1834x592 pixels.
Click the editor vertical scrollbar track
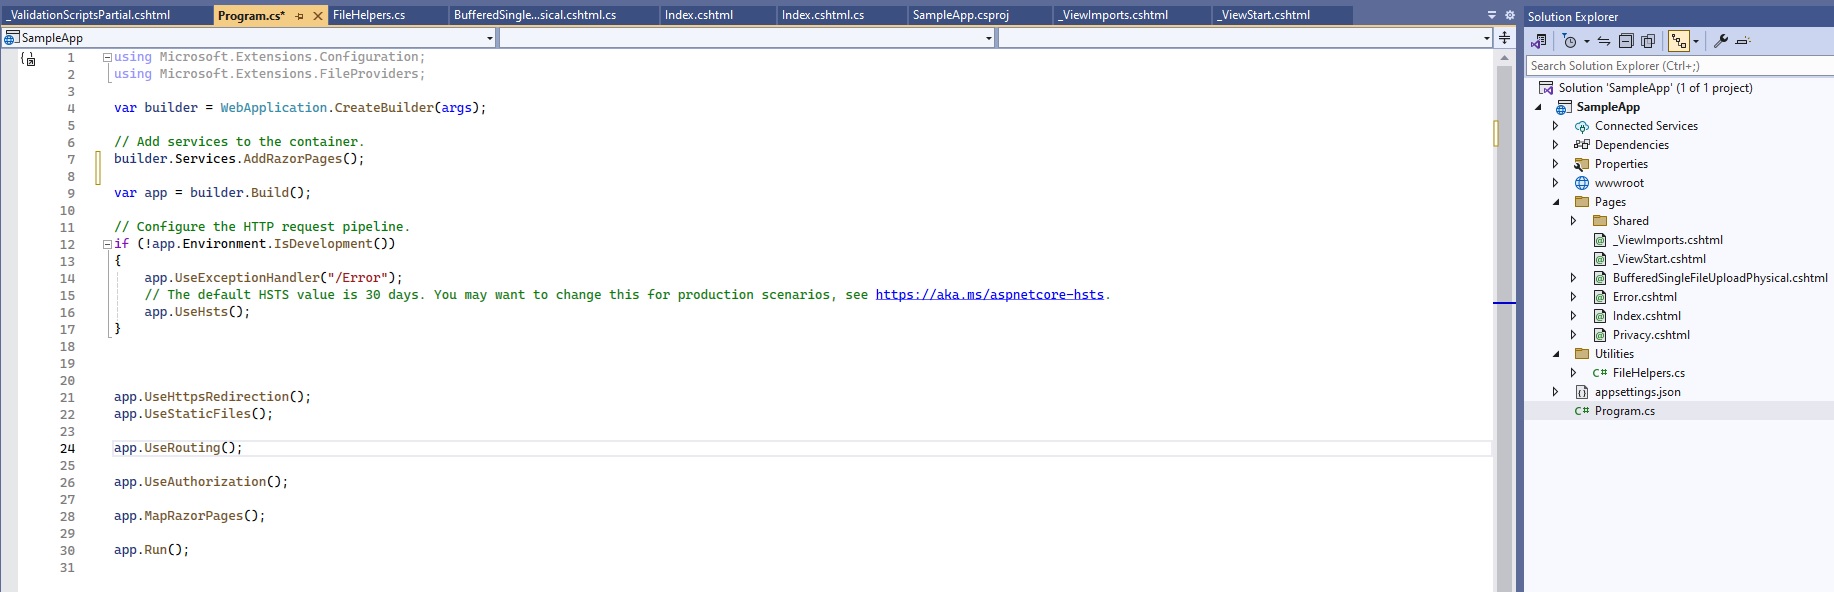click(1503, 400)
